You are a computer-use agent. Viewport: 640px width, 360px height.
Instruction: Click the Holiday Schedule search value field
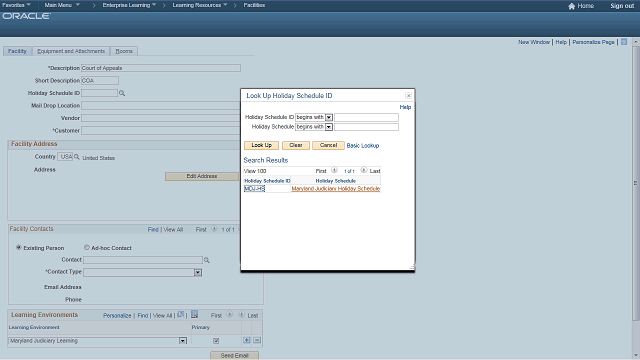(x=366, y=127)
